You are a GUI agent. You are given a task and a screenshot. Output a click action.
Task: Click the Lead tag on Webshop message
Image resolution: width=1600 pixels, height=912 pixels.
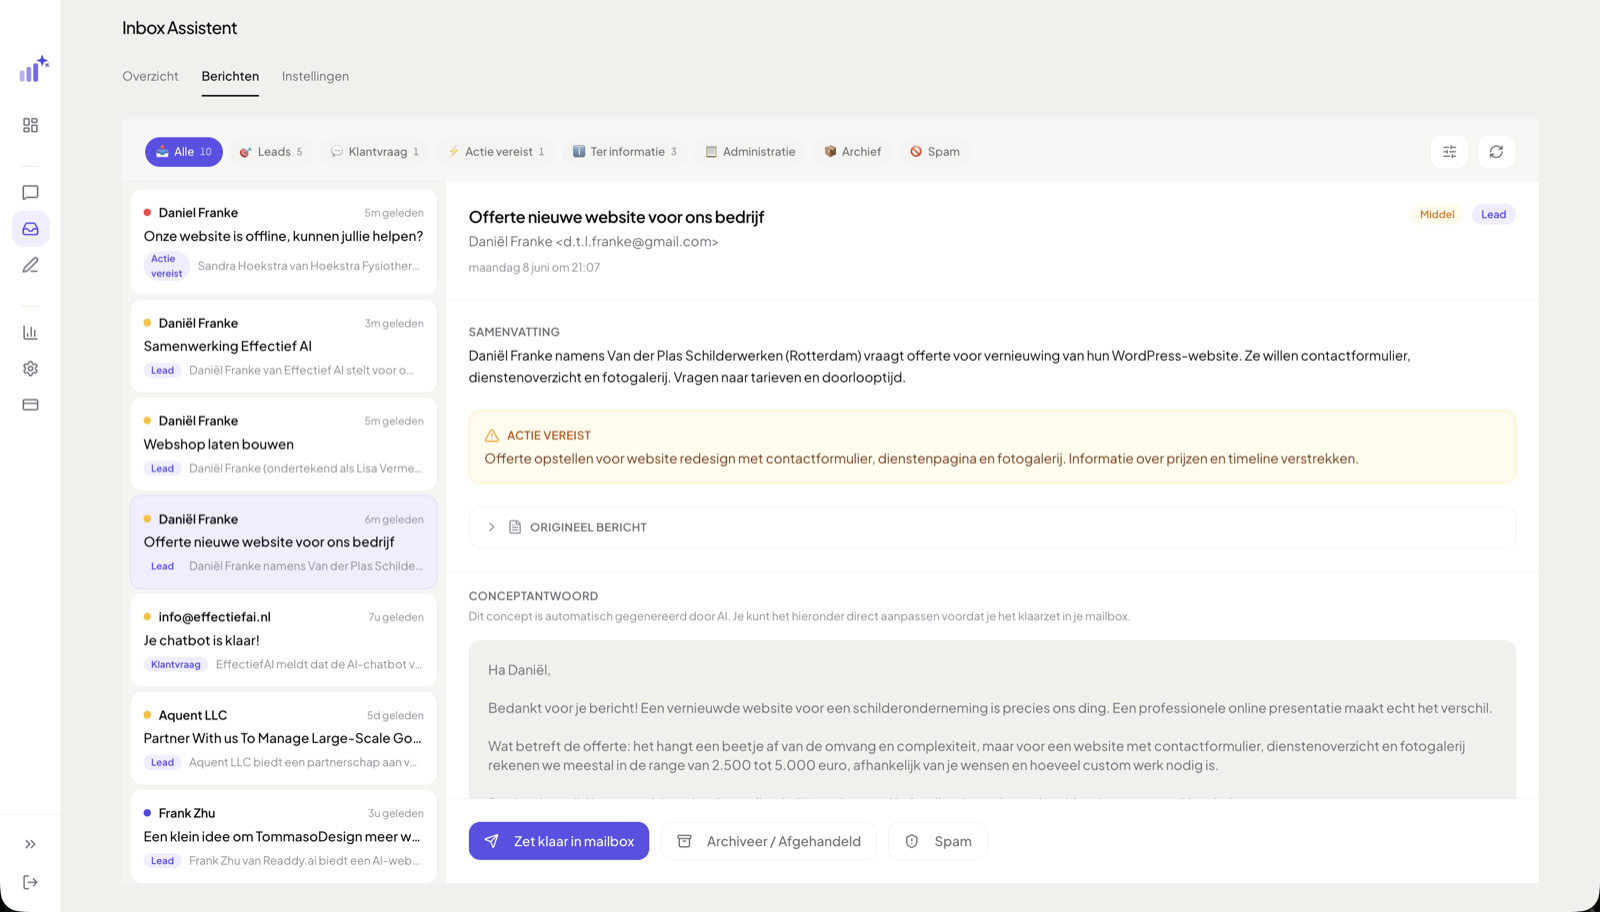[162, 468]
